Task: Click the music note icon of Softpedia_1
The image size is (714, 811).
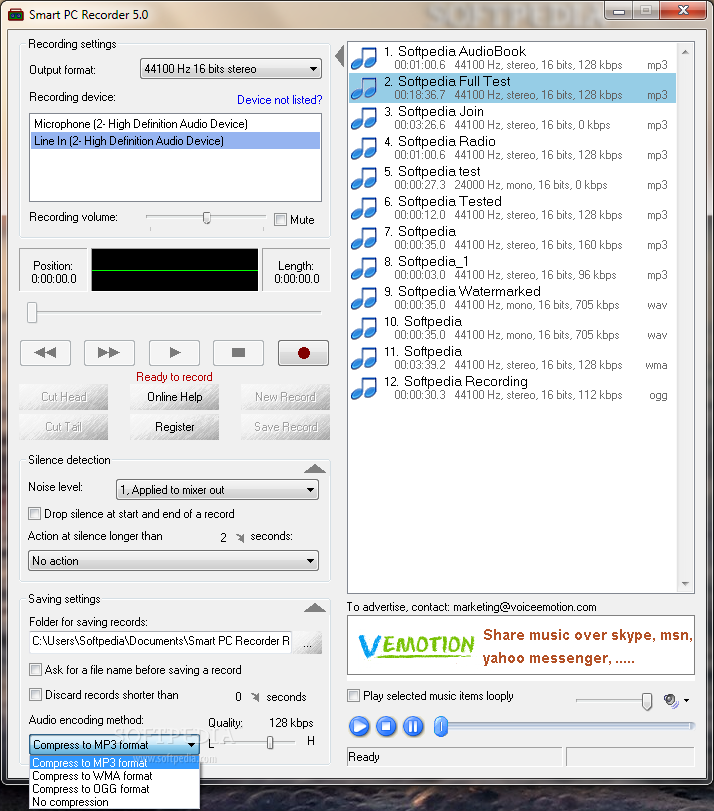Action: 364,268
